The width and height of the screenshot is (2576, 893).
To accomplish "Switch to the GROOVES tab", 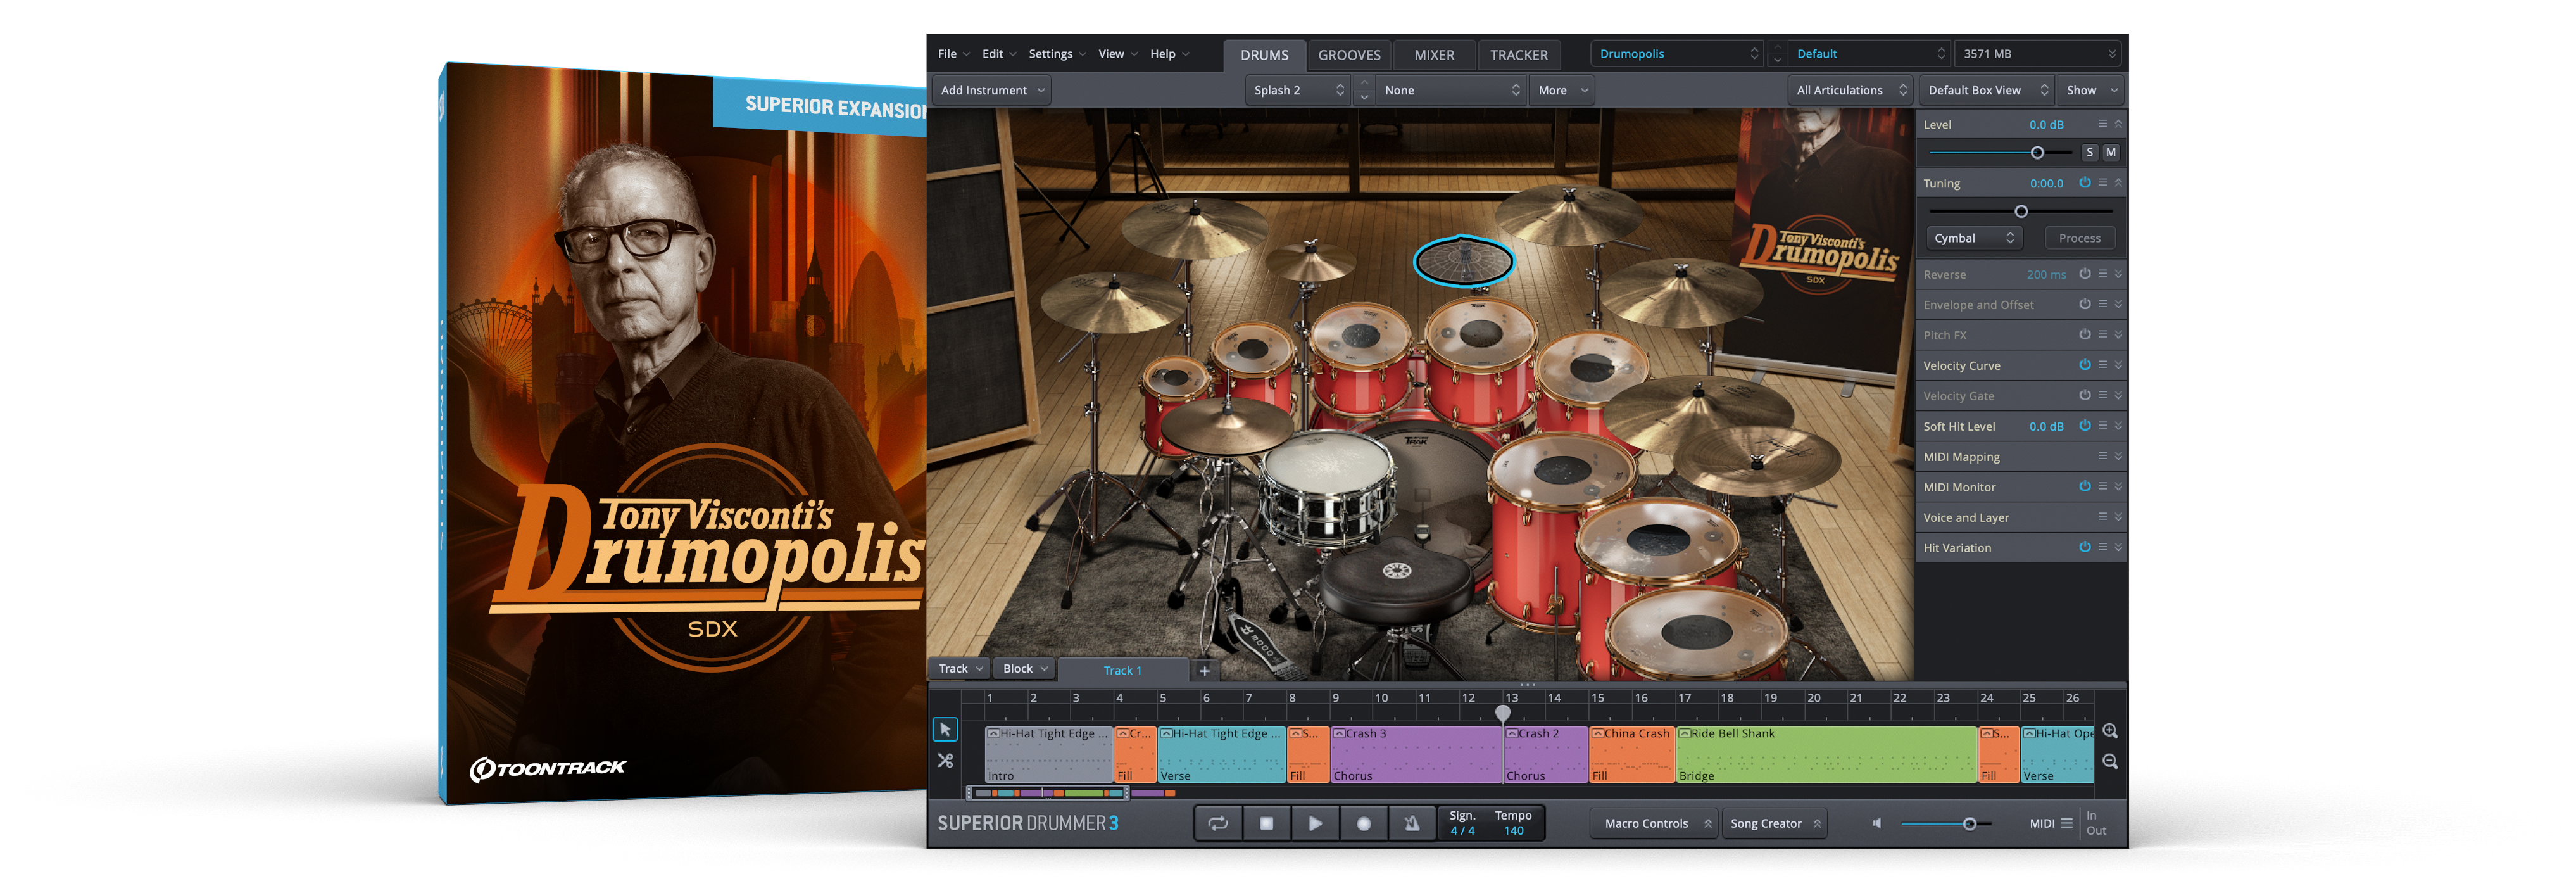I will pyautogui.click(x=1348, y=55).
